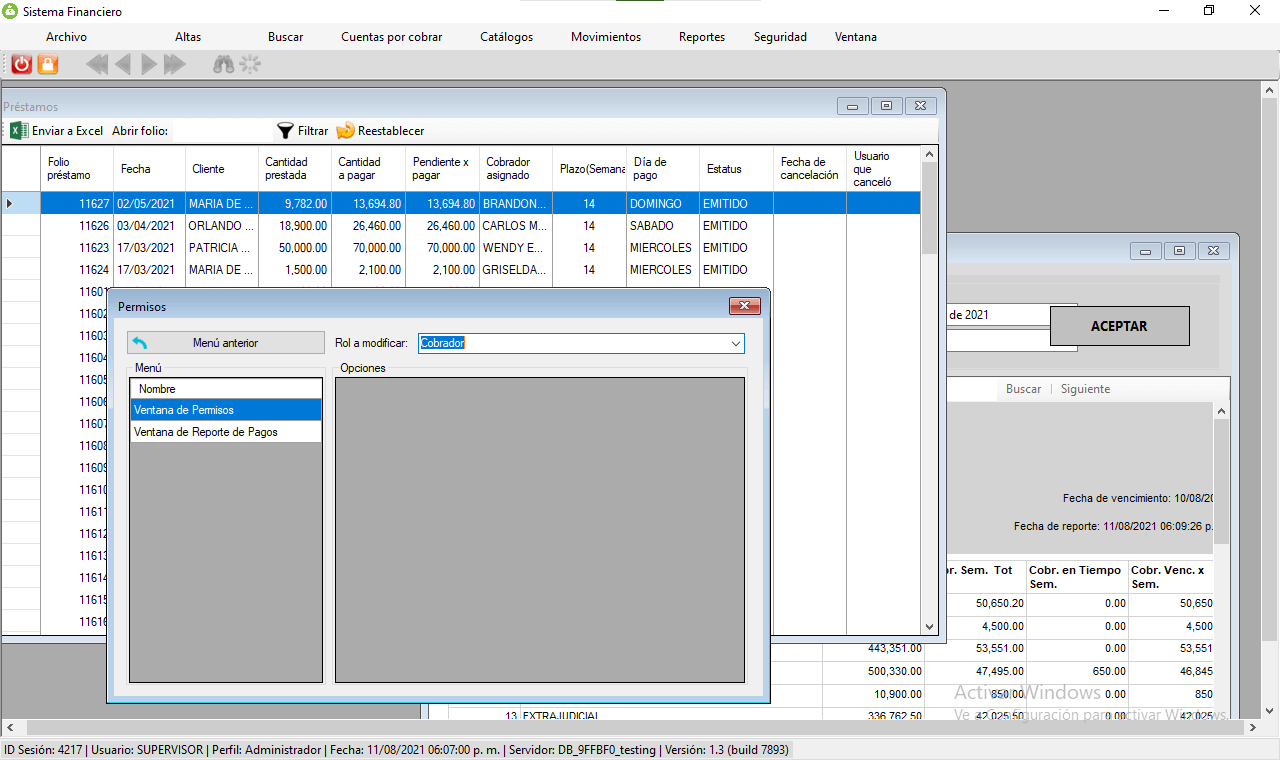This screenshot has width=1280, height=760.
Task: Click the red power exit icon
Action: pos(22,64)
